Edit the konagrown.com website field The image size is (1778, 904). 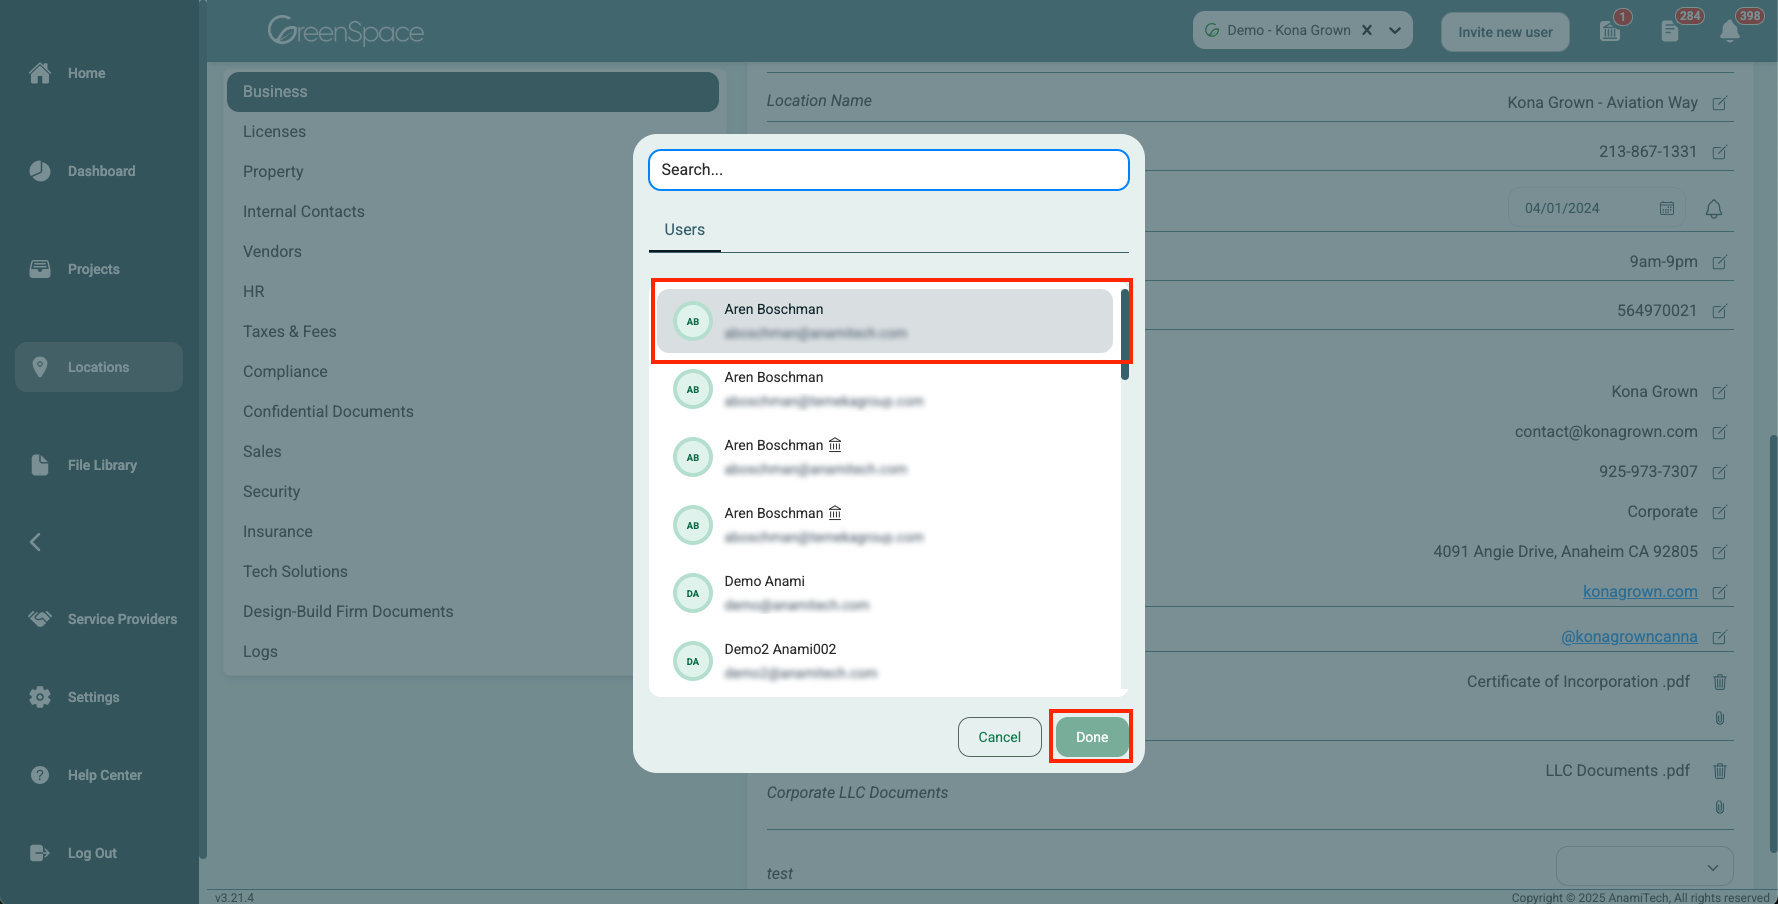tap(1720, 592)
